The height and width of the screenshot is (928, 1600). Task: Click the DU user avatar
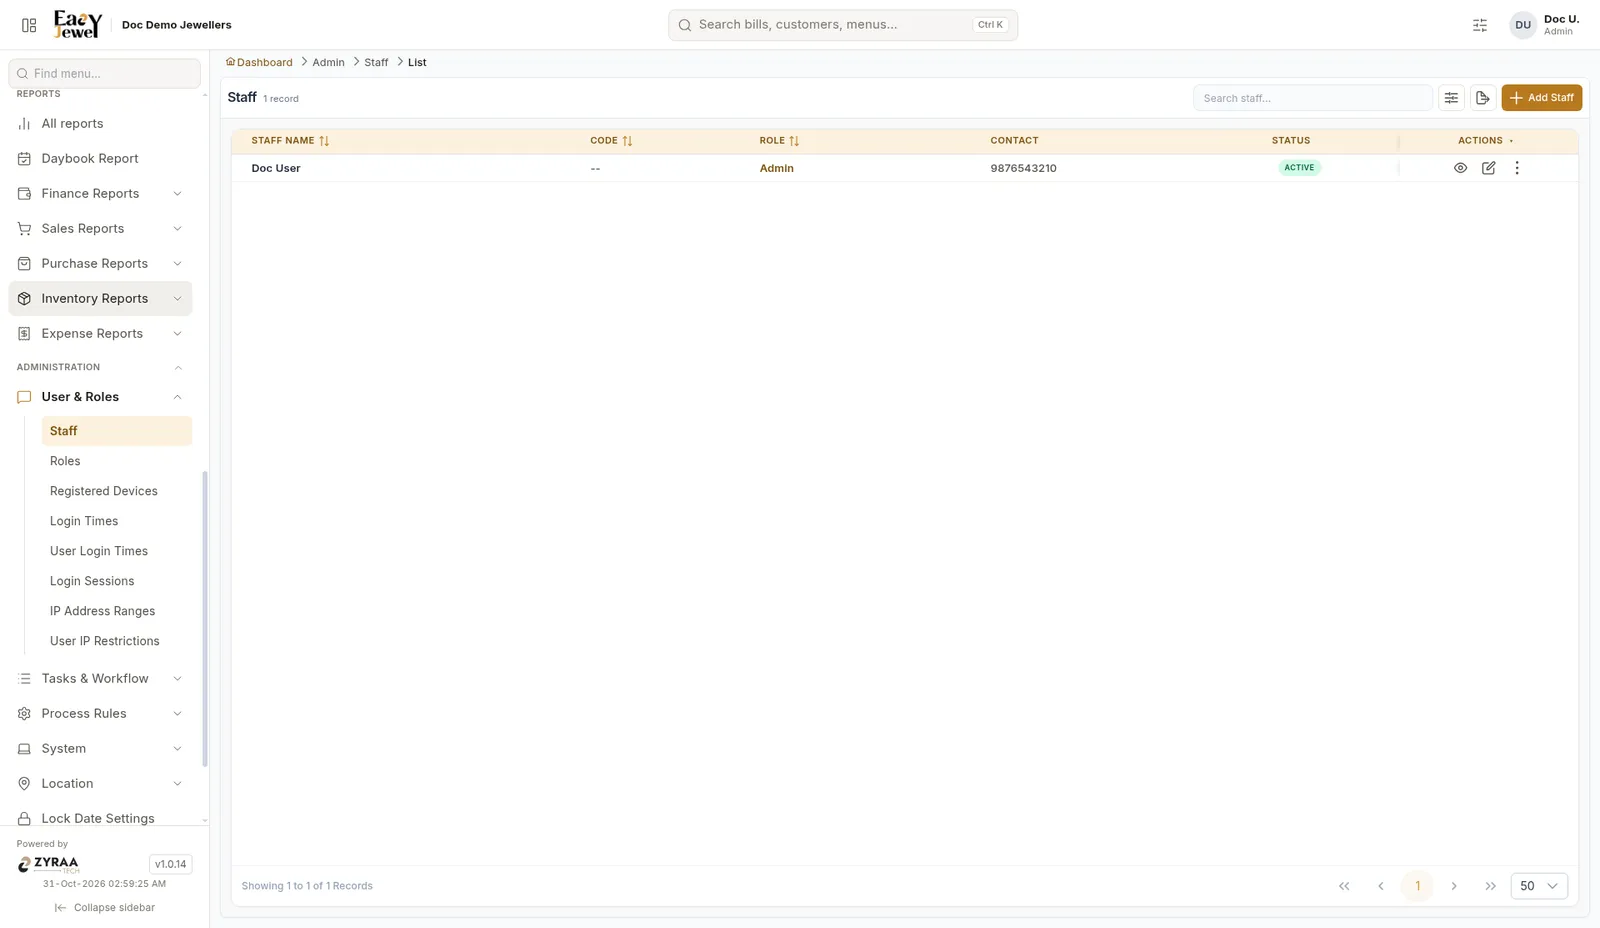1522,25
